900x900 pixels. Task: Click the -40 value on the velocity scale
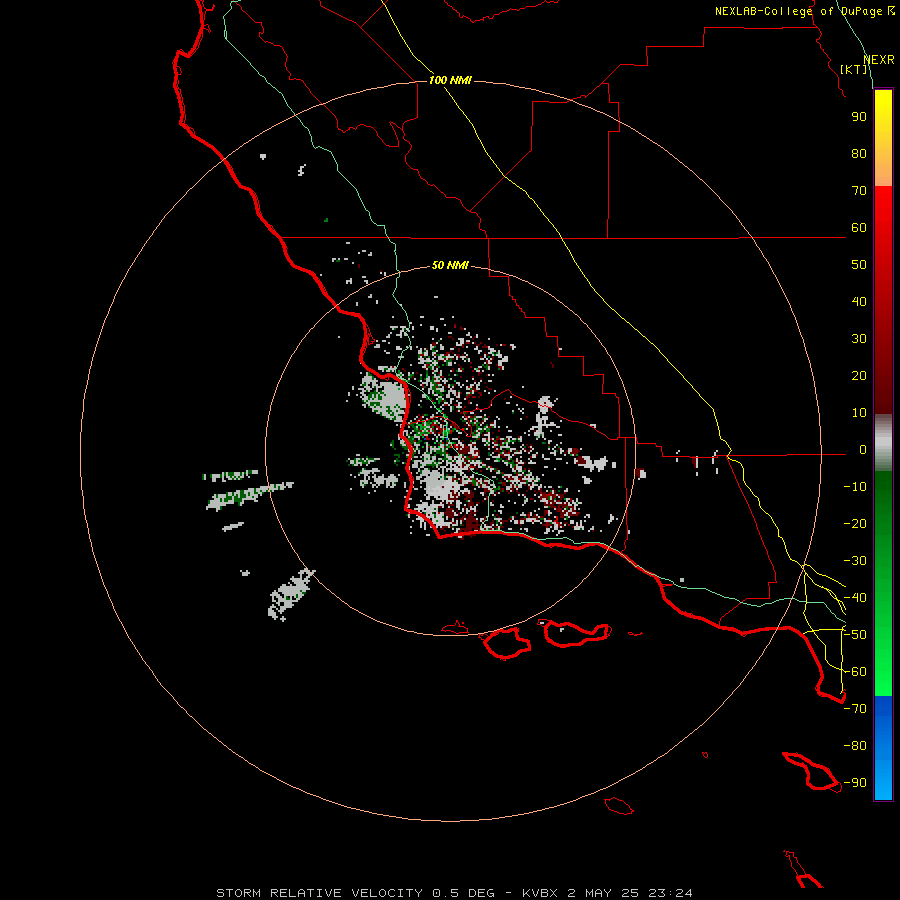(x=855, y=598)
